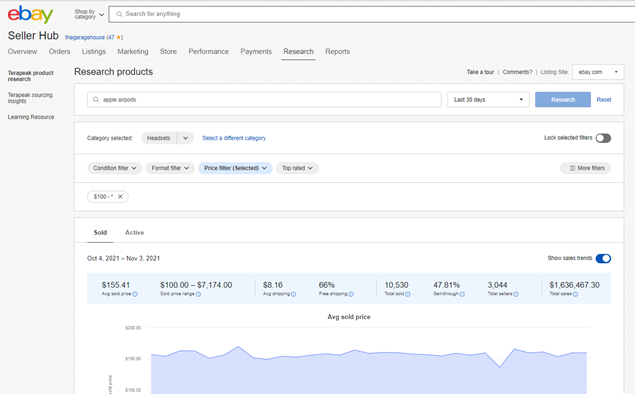Open the Store tab
Image resolution: width=635 pixels, height=394 pixels.
click(168, 51)
